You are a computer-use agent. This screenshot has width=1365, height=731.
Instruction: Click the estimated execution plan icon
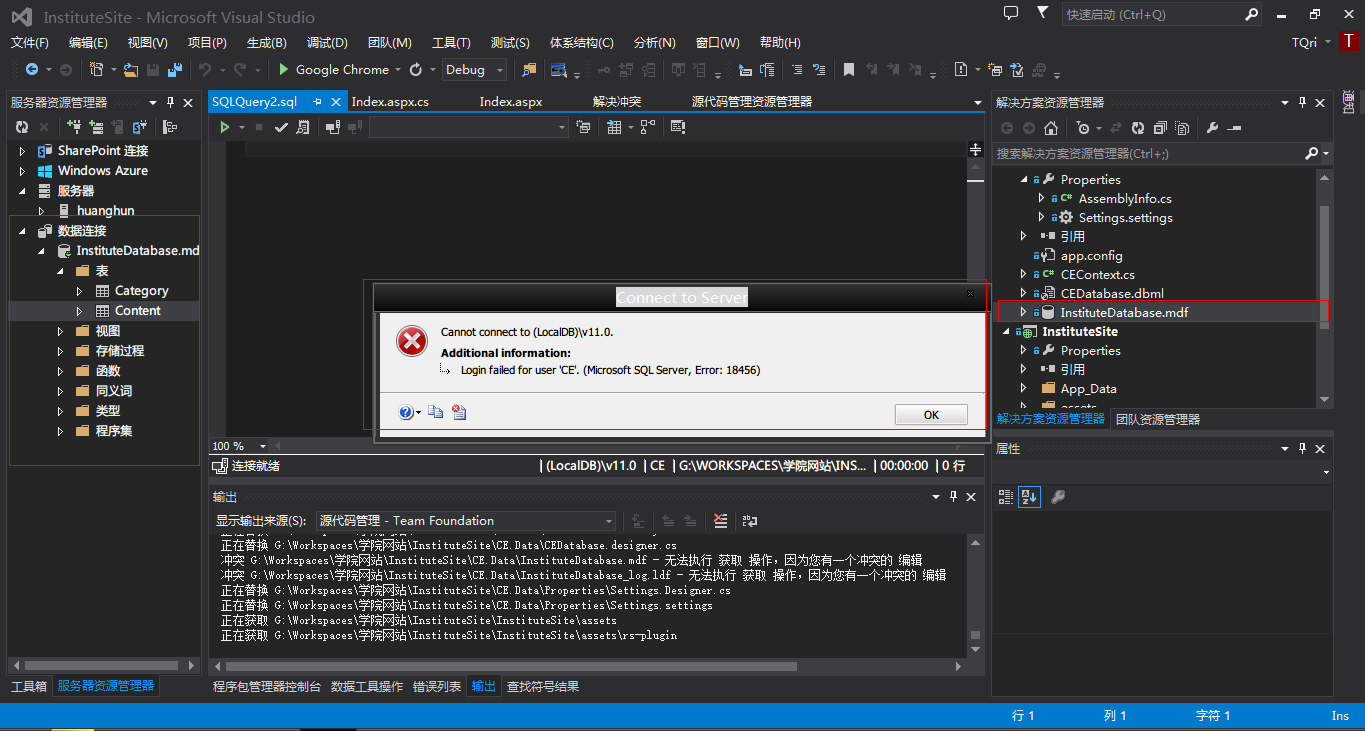tap(303, 127)
